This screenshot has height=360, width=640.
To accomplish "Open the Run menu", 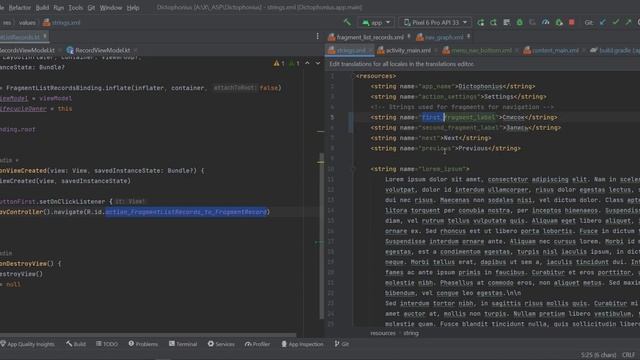I will [58, 8].
